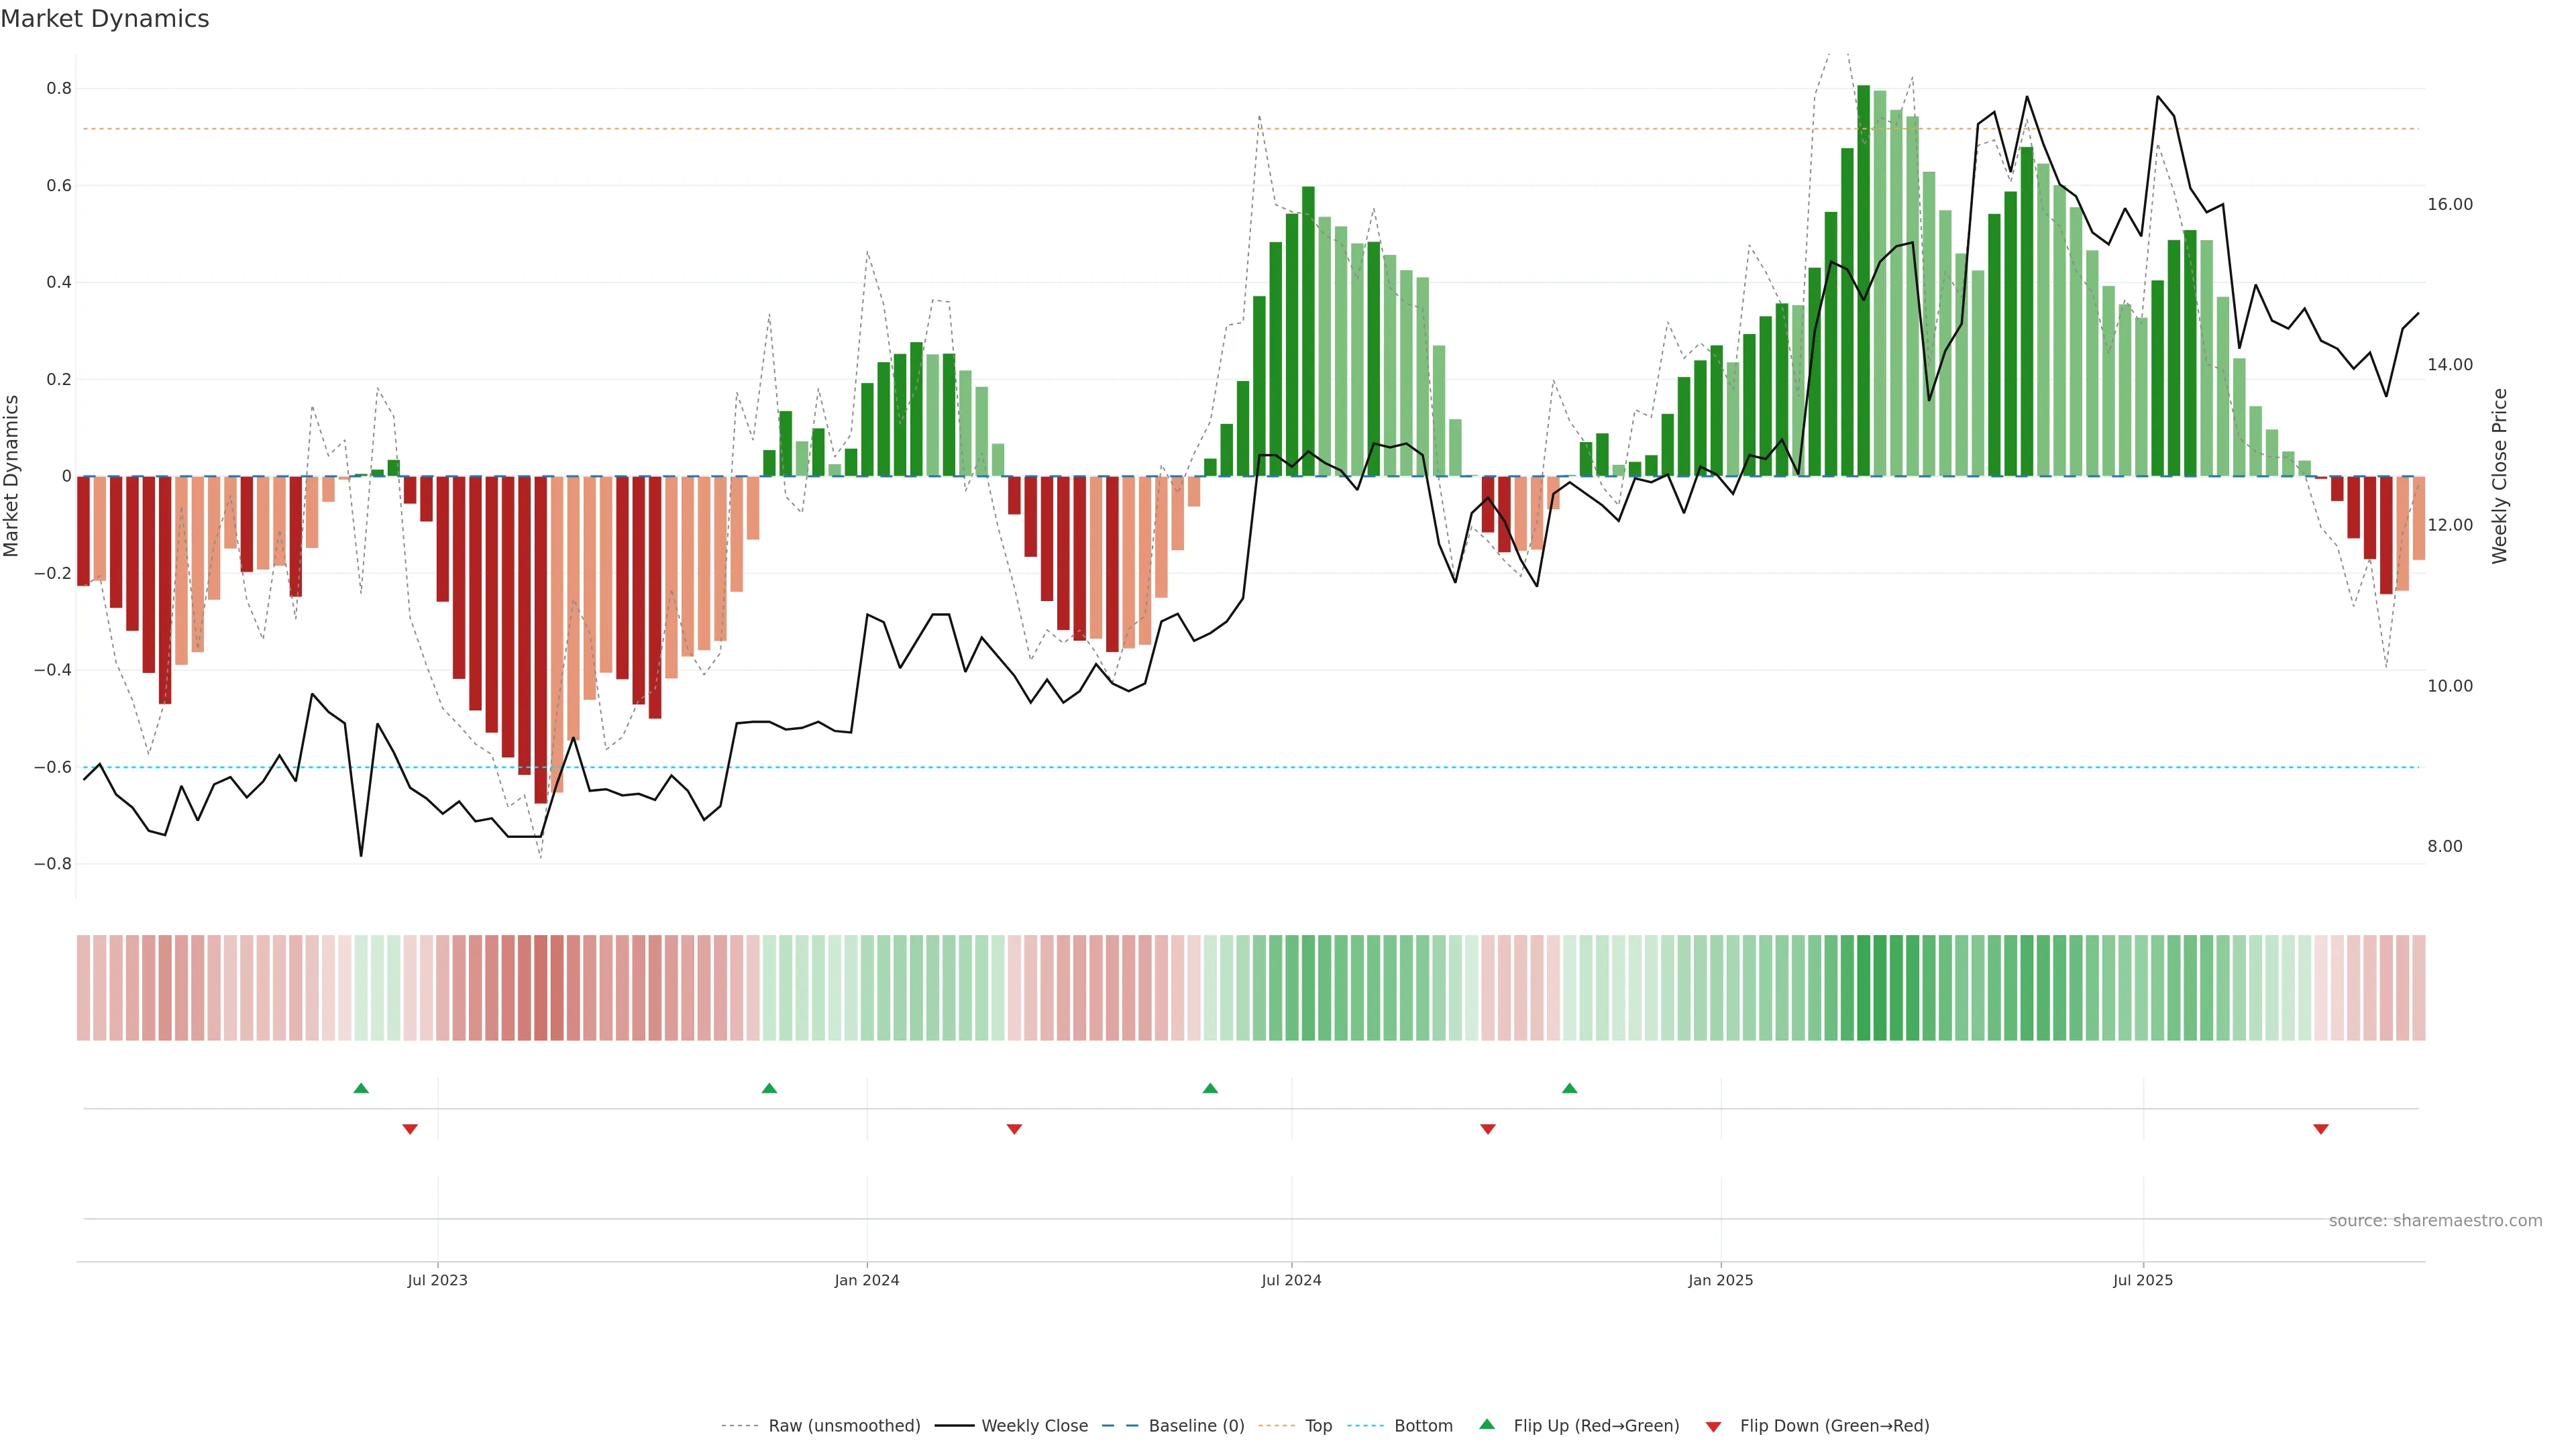Click the Jul 2024 x-axis label

[1291, 1280]
